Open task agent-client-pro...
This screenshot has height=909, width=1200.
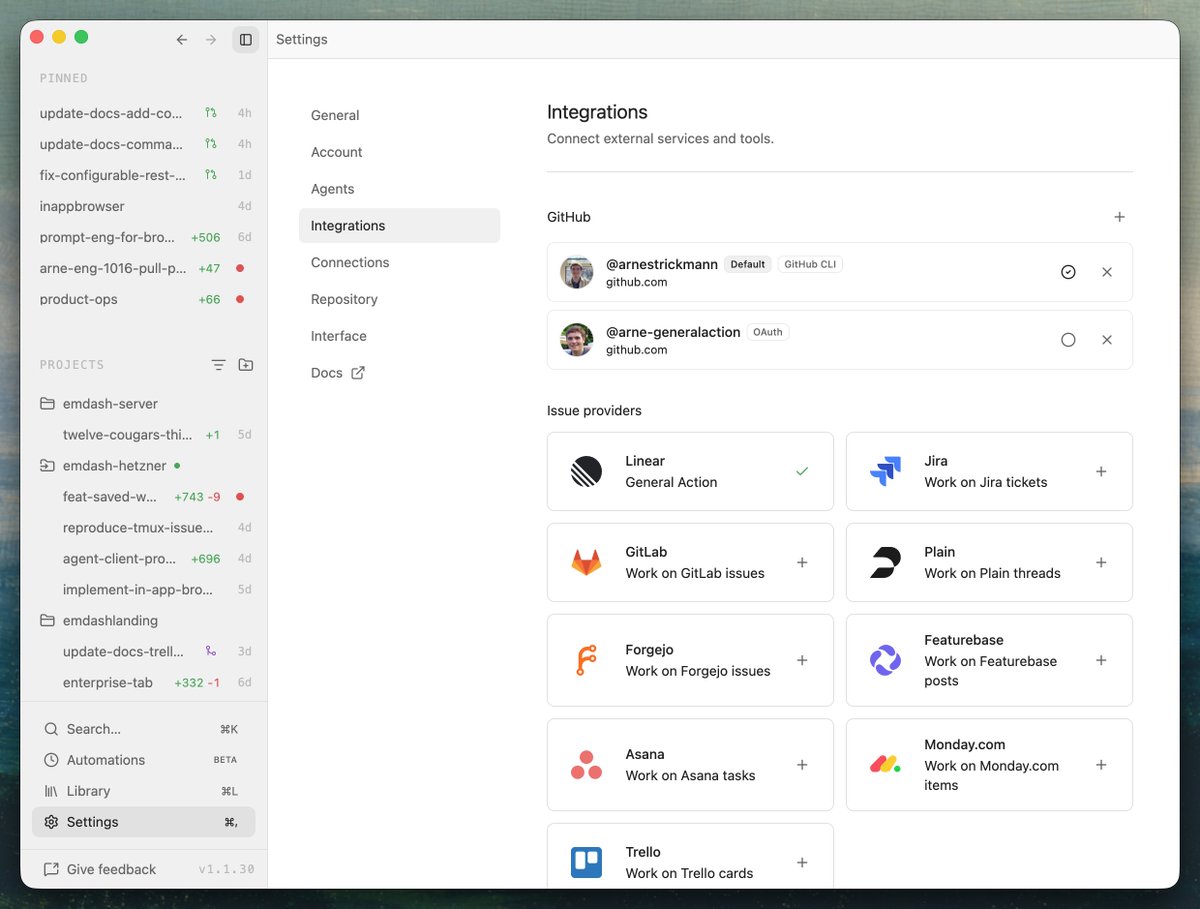[x=144, y=559]
